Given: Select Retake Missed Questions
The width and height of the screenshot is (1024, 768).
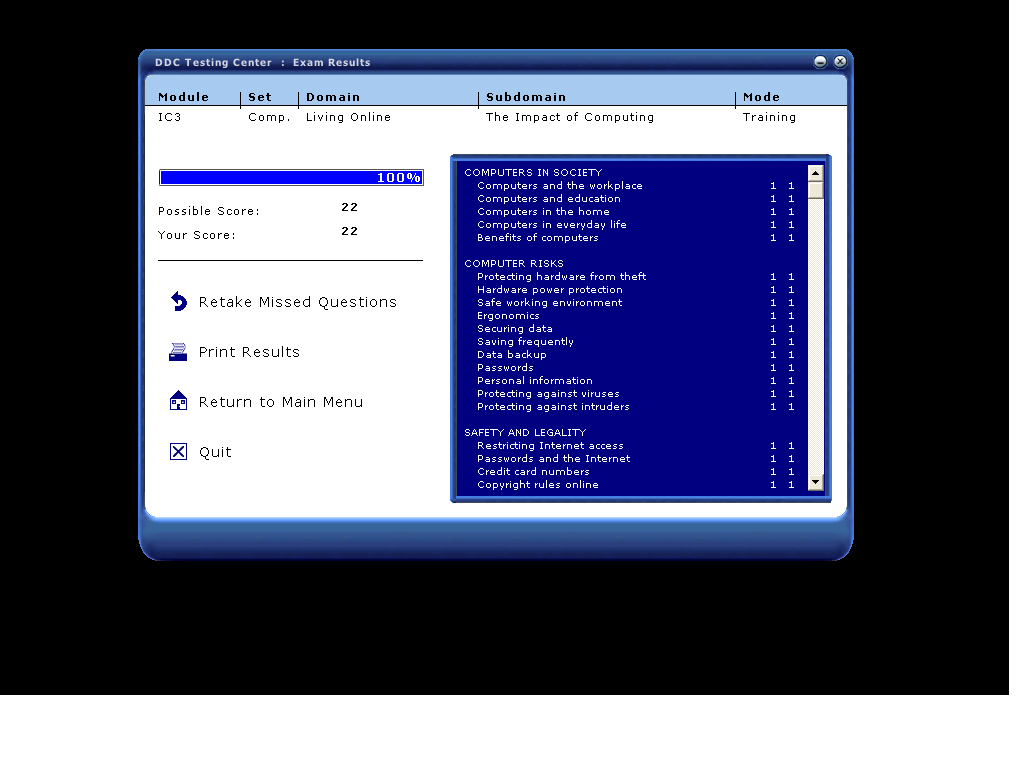Looking at the screenshot, I should point(298,302).
